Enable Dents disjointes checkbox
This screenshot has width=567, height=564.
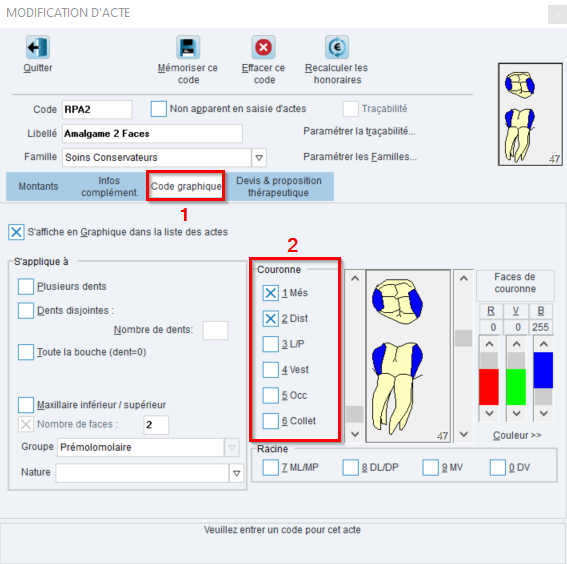26,311
